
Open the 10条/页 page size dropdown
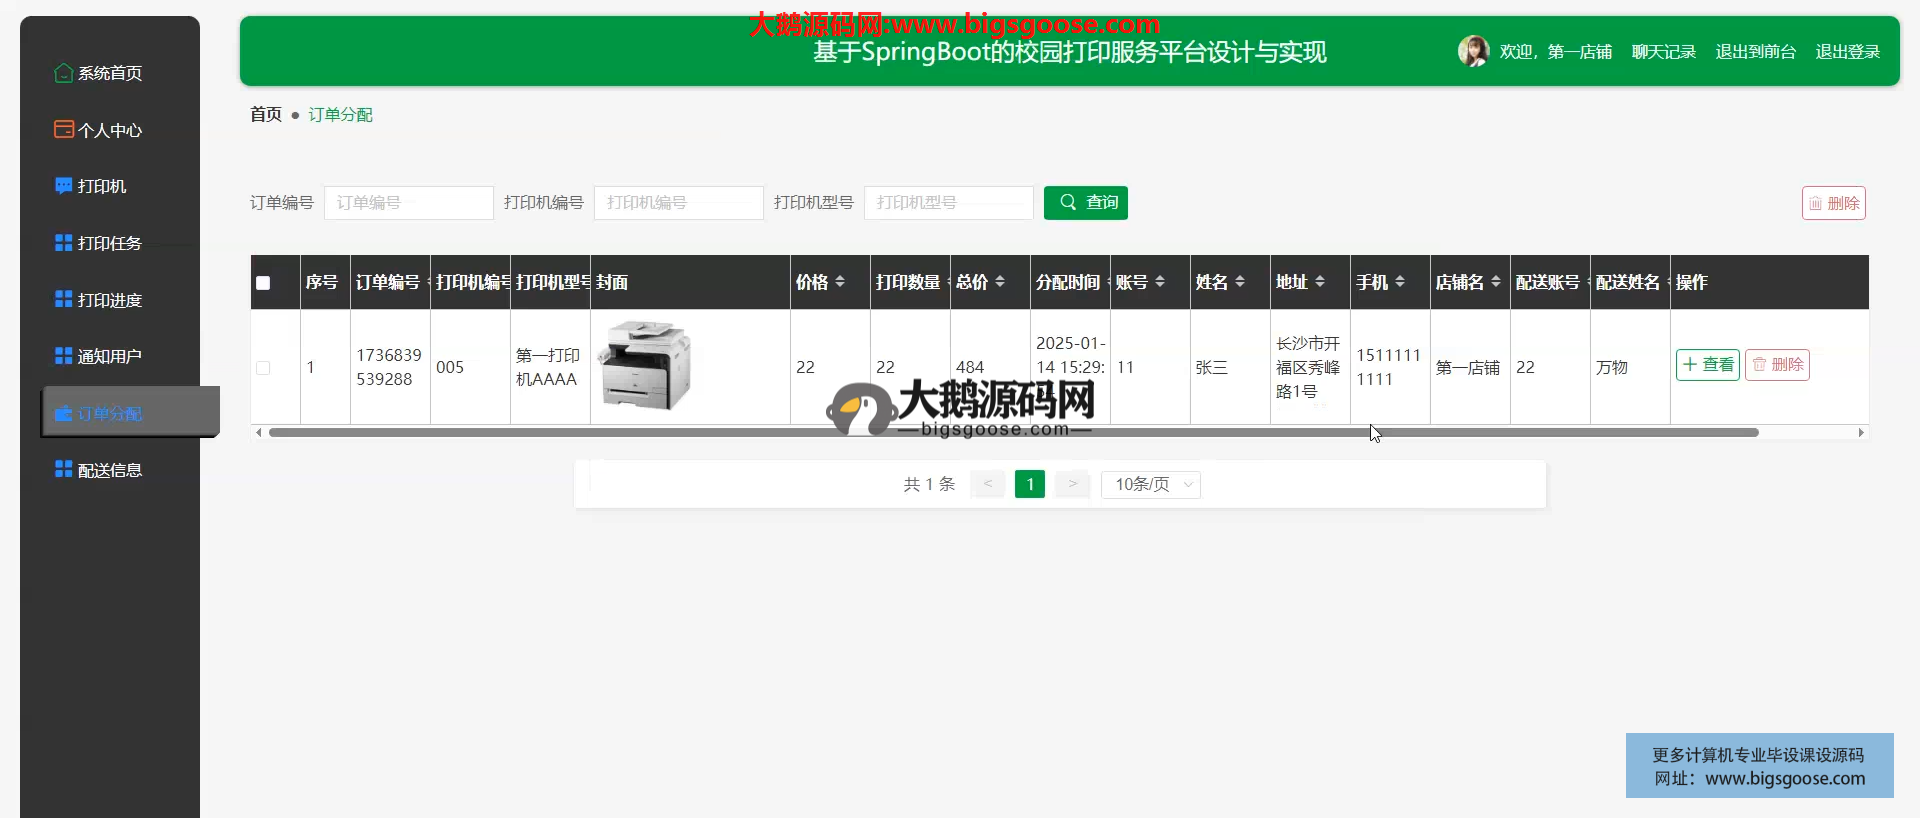(1150, 485)
